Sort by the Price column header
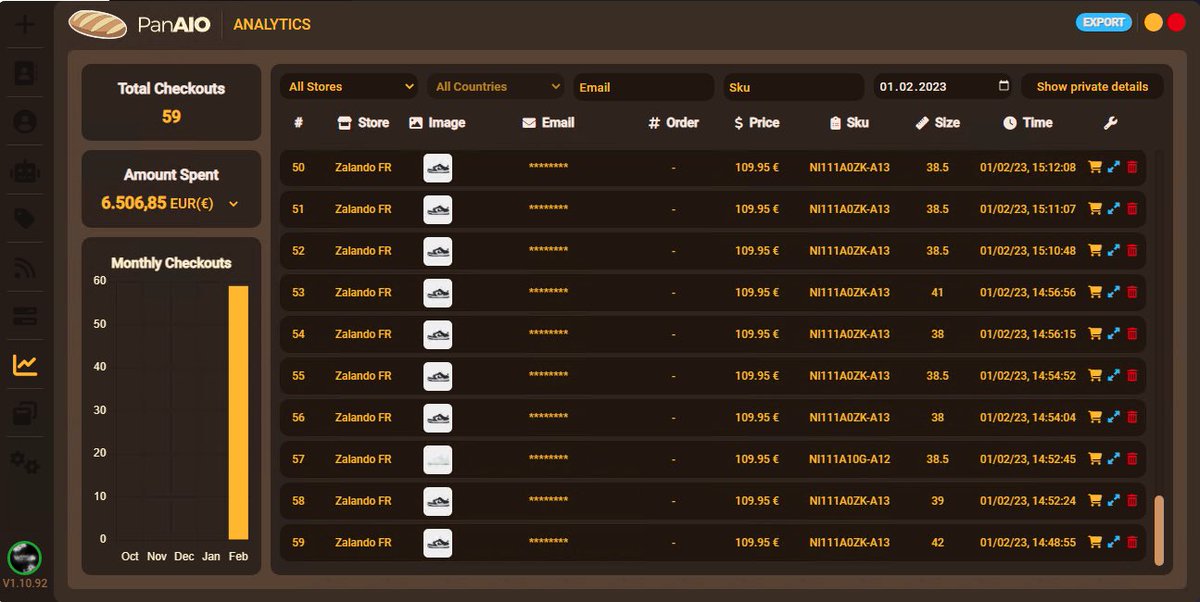The image size is (1200, 602). pos(756,123)
